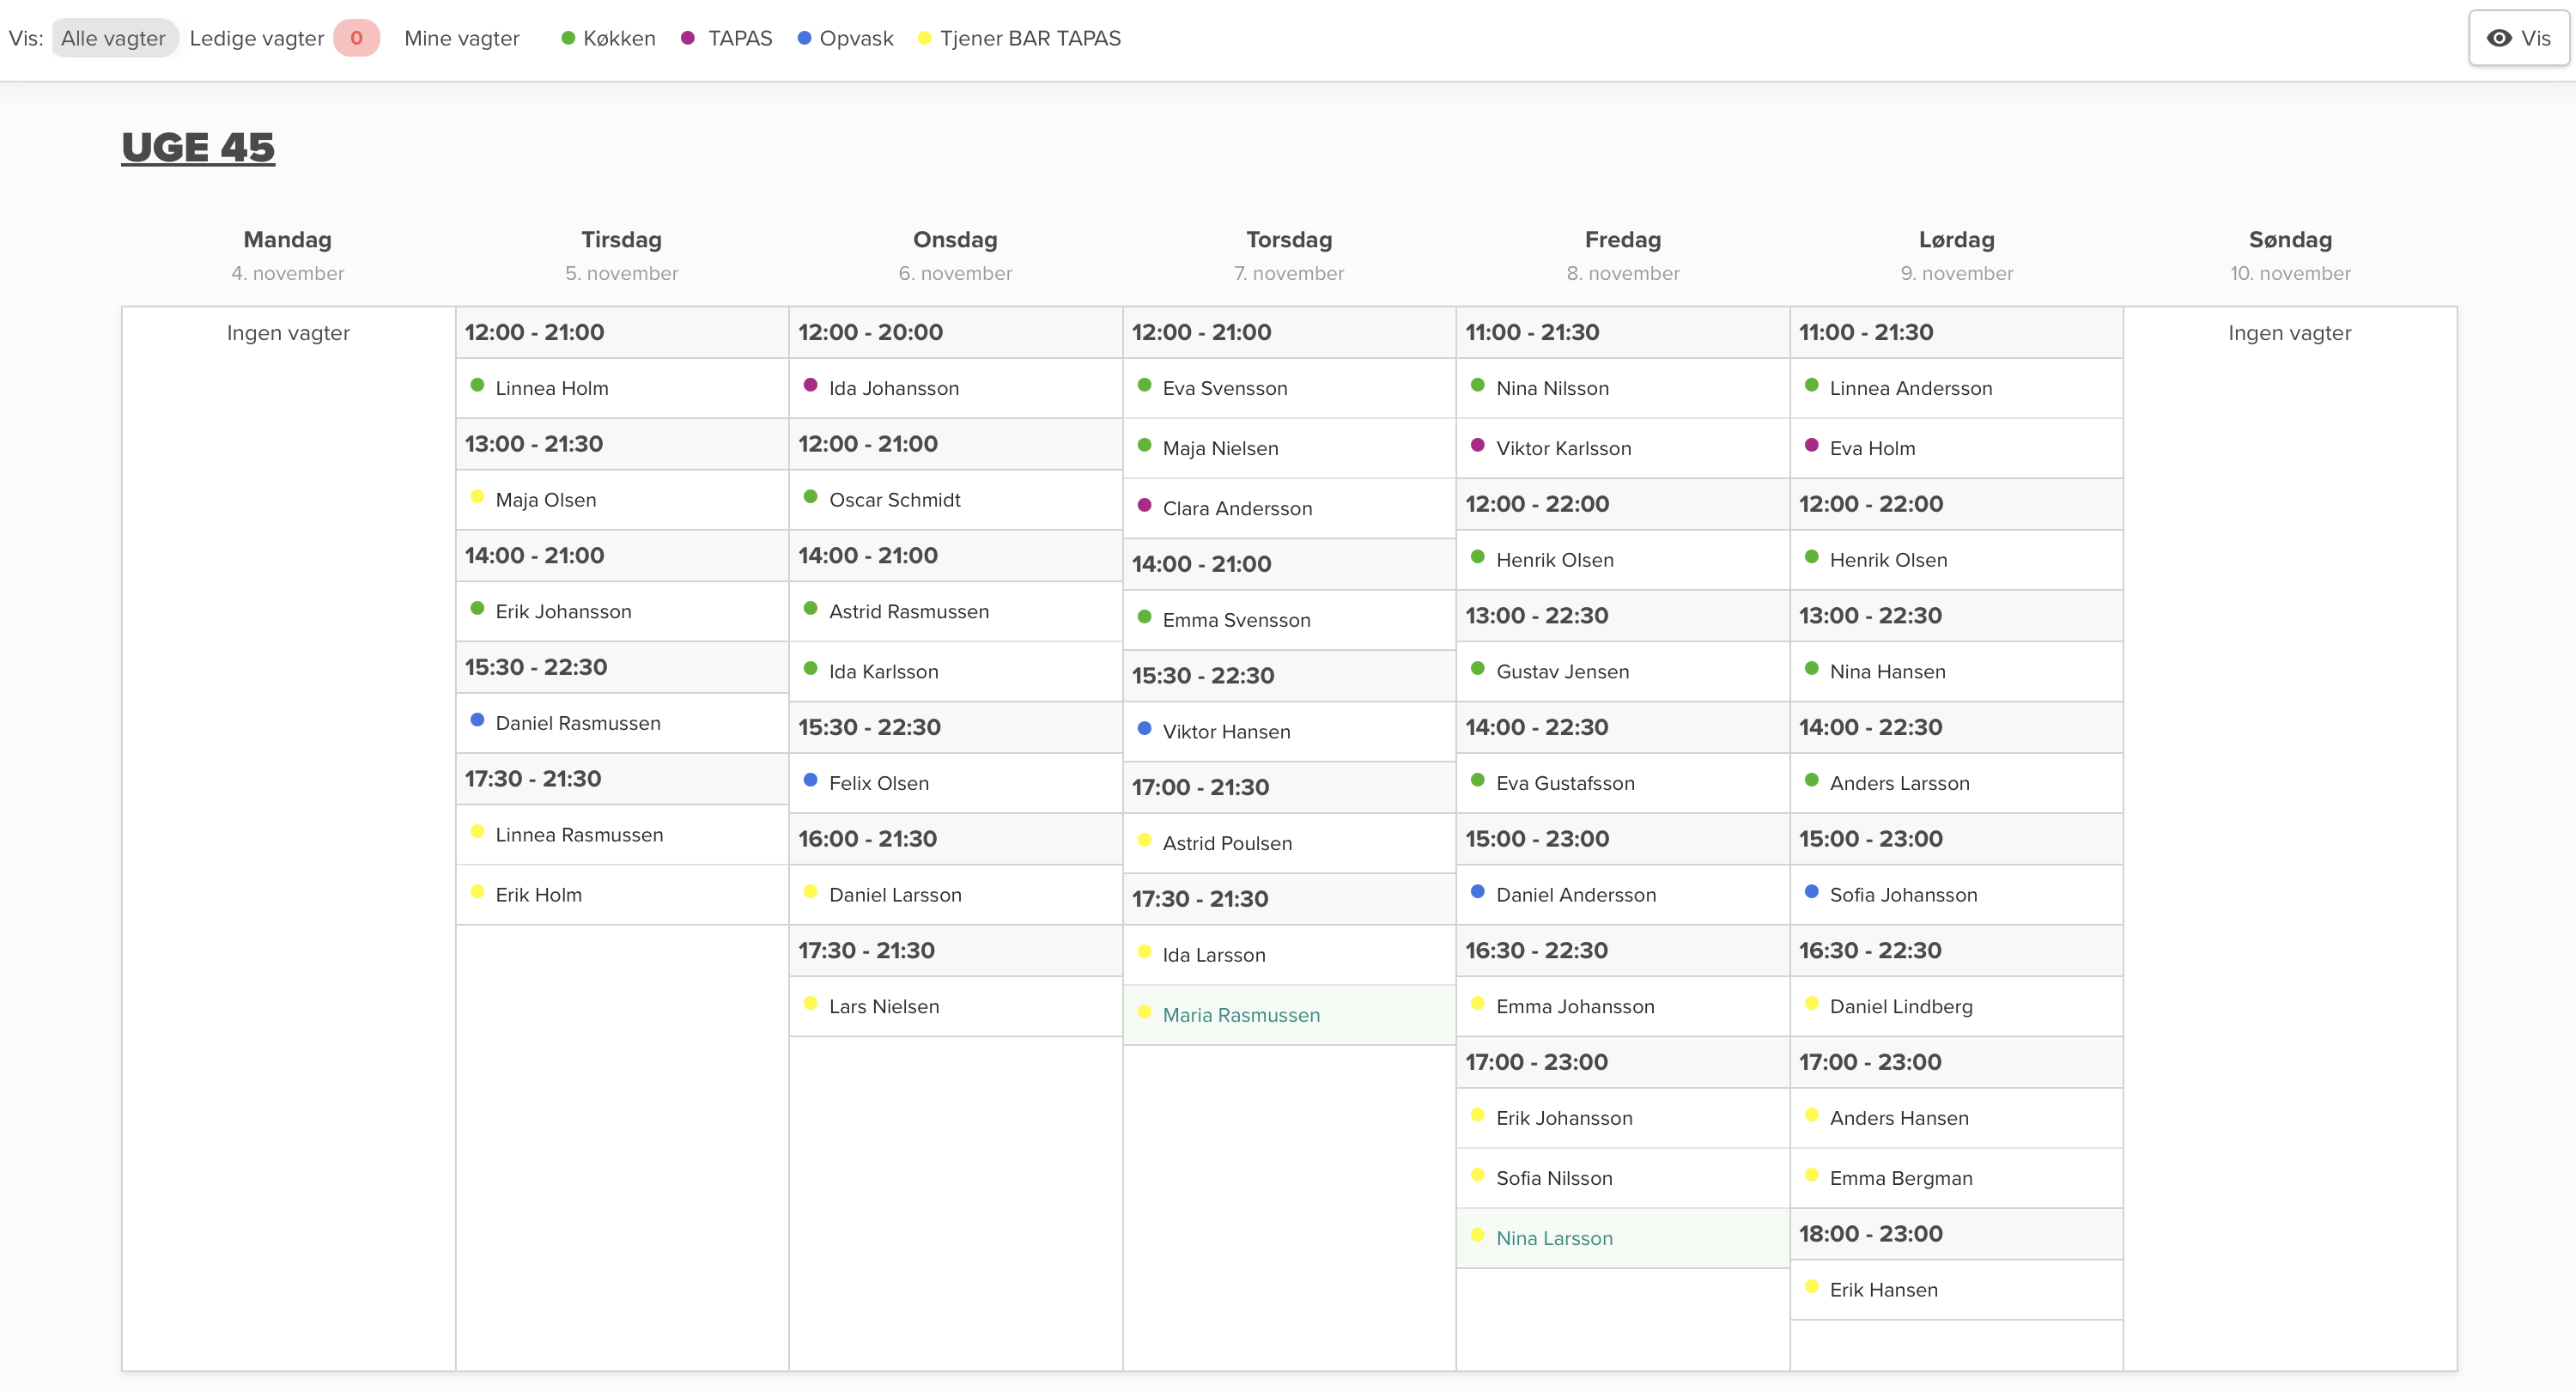
Task: Open Tuesday's 12:00 - 21:00 shift header
Action: (534, 332)
